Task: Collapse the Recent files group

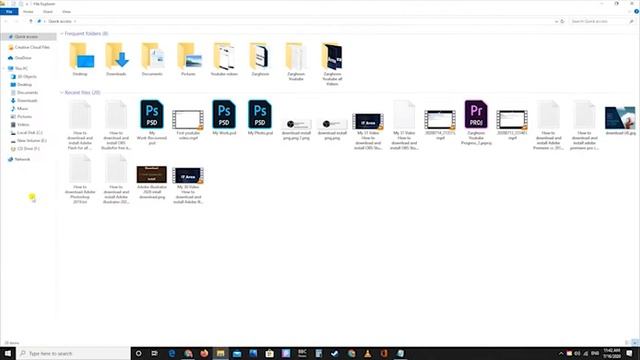Action: click(62, 93)
